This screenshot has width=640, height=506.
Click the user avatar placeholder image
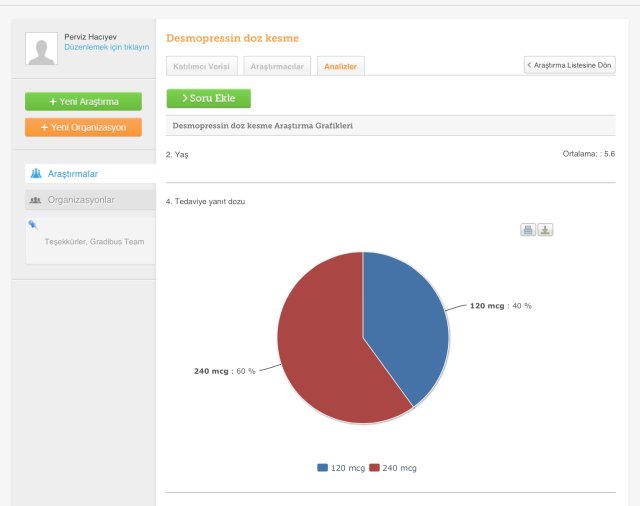pos(41,48)
